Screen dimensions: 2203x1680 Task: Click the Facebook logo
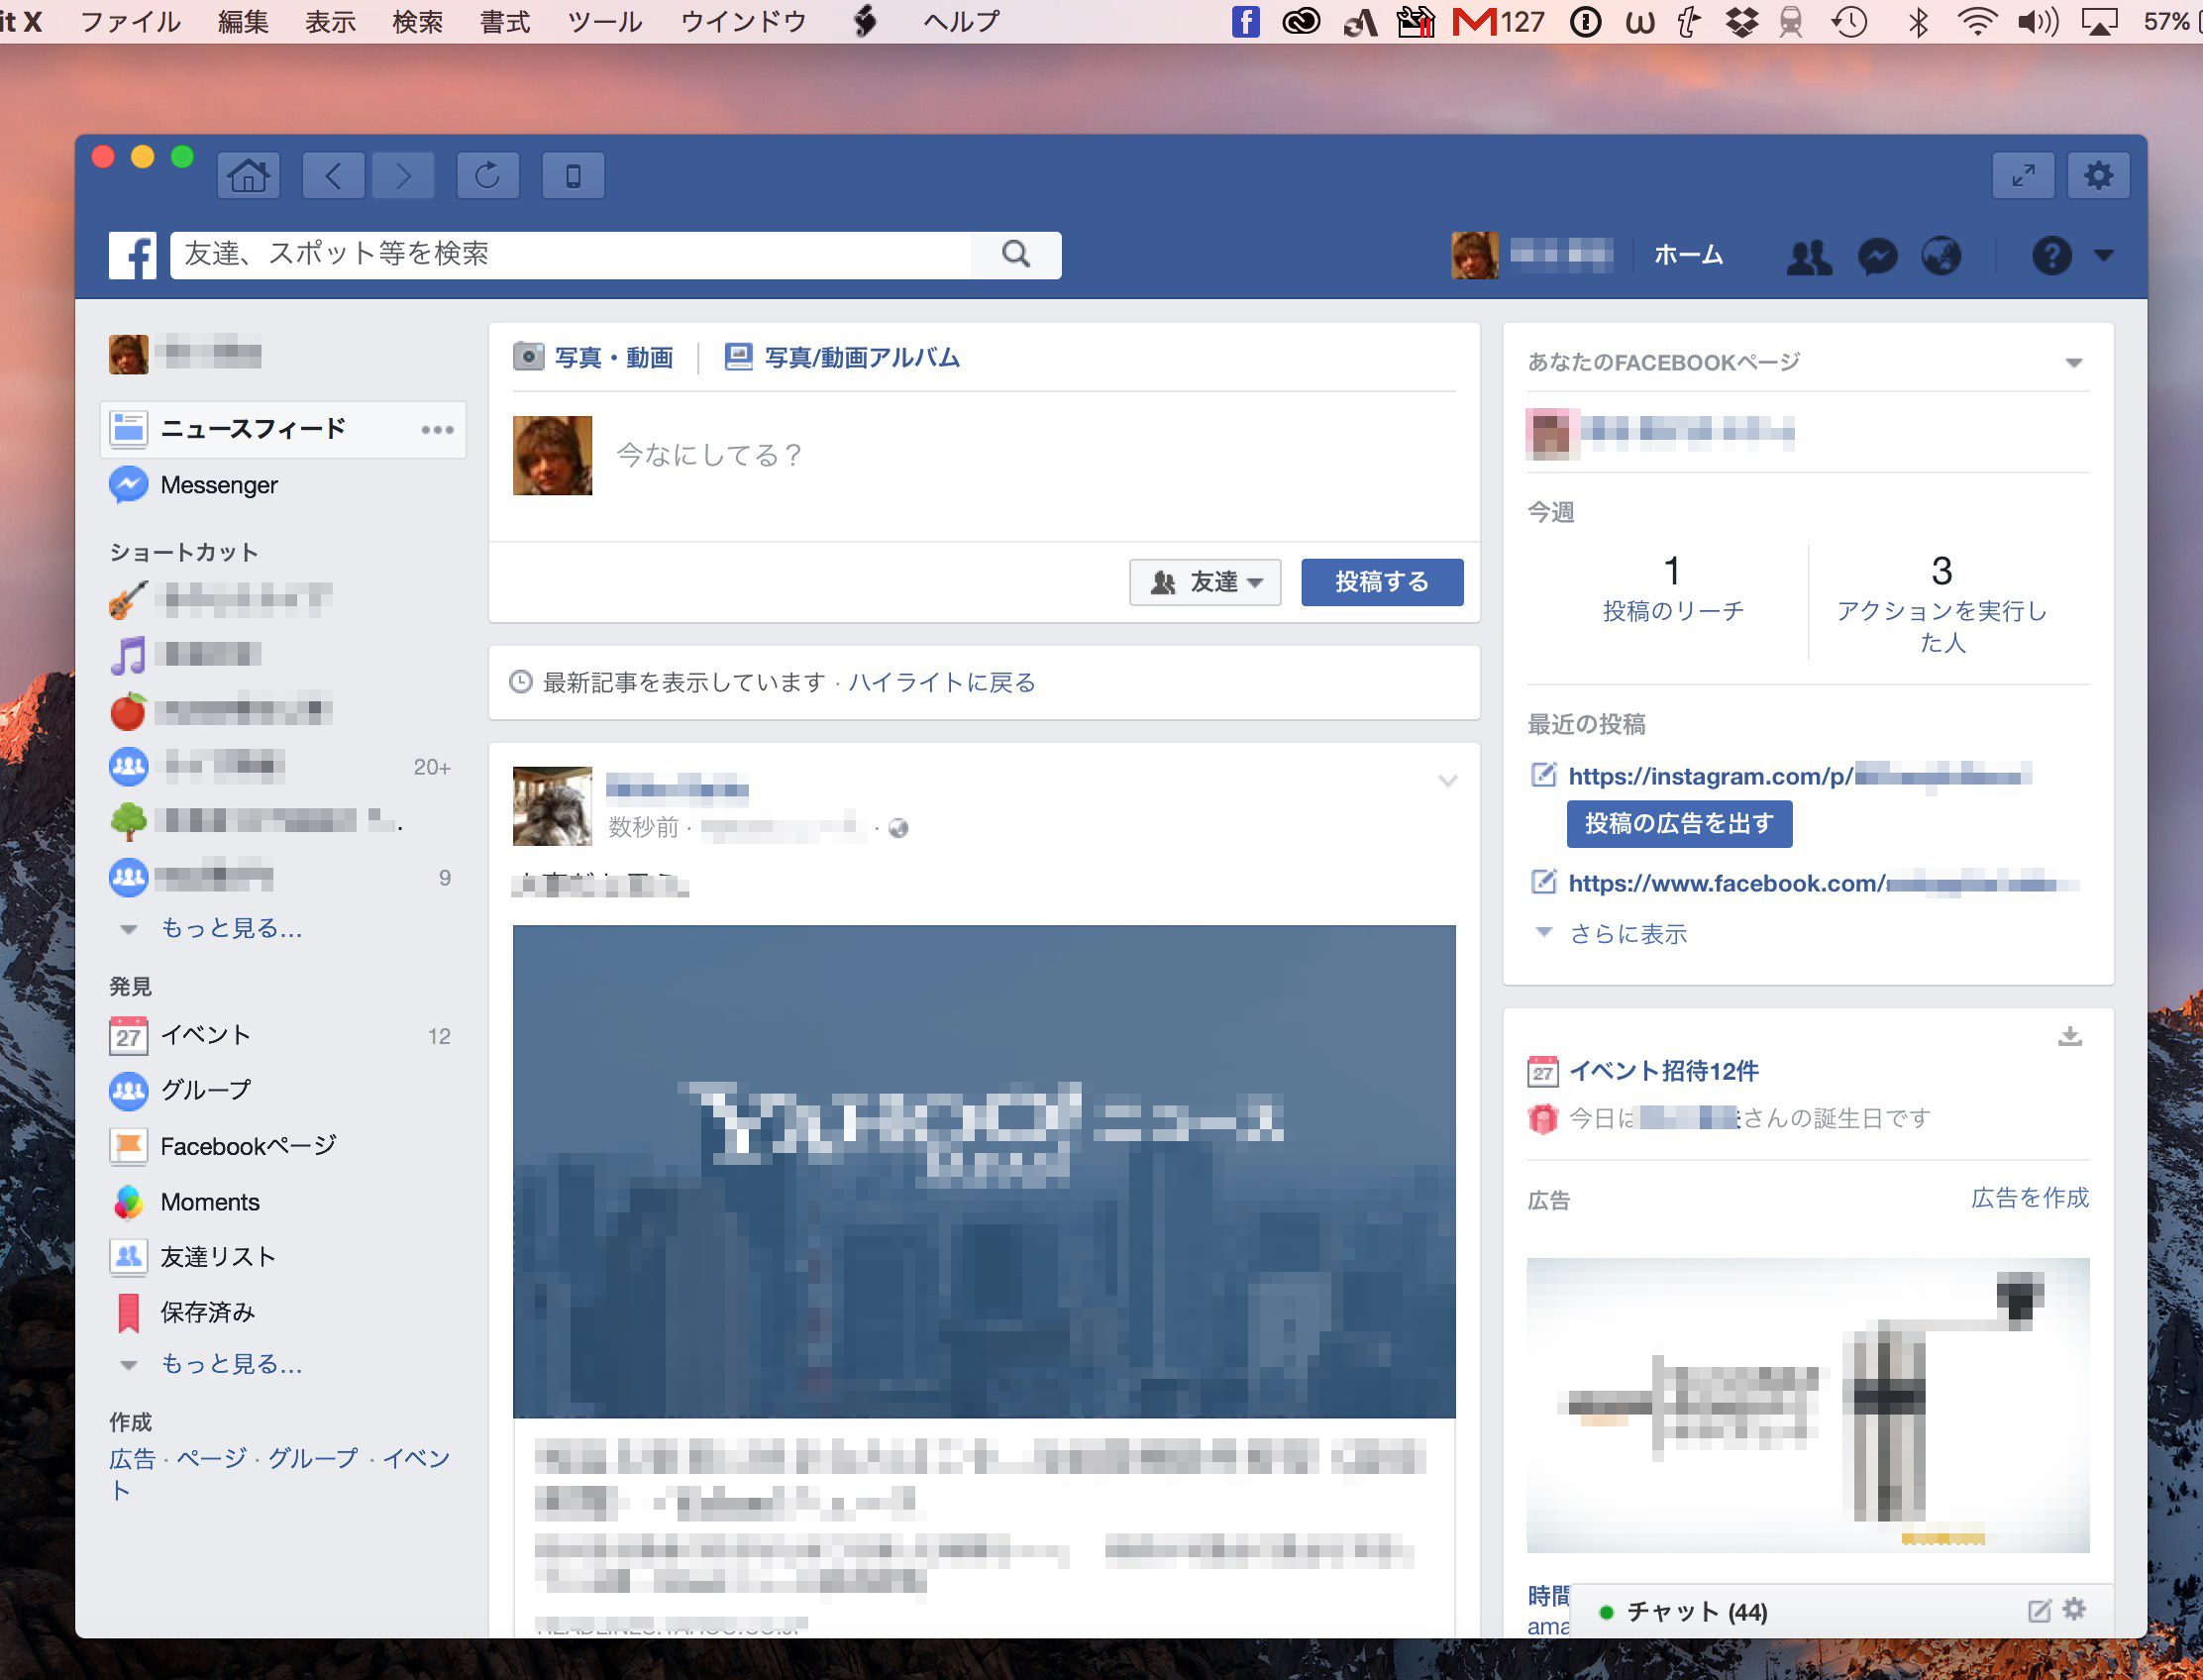click(133, 255)
